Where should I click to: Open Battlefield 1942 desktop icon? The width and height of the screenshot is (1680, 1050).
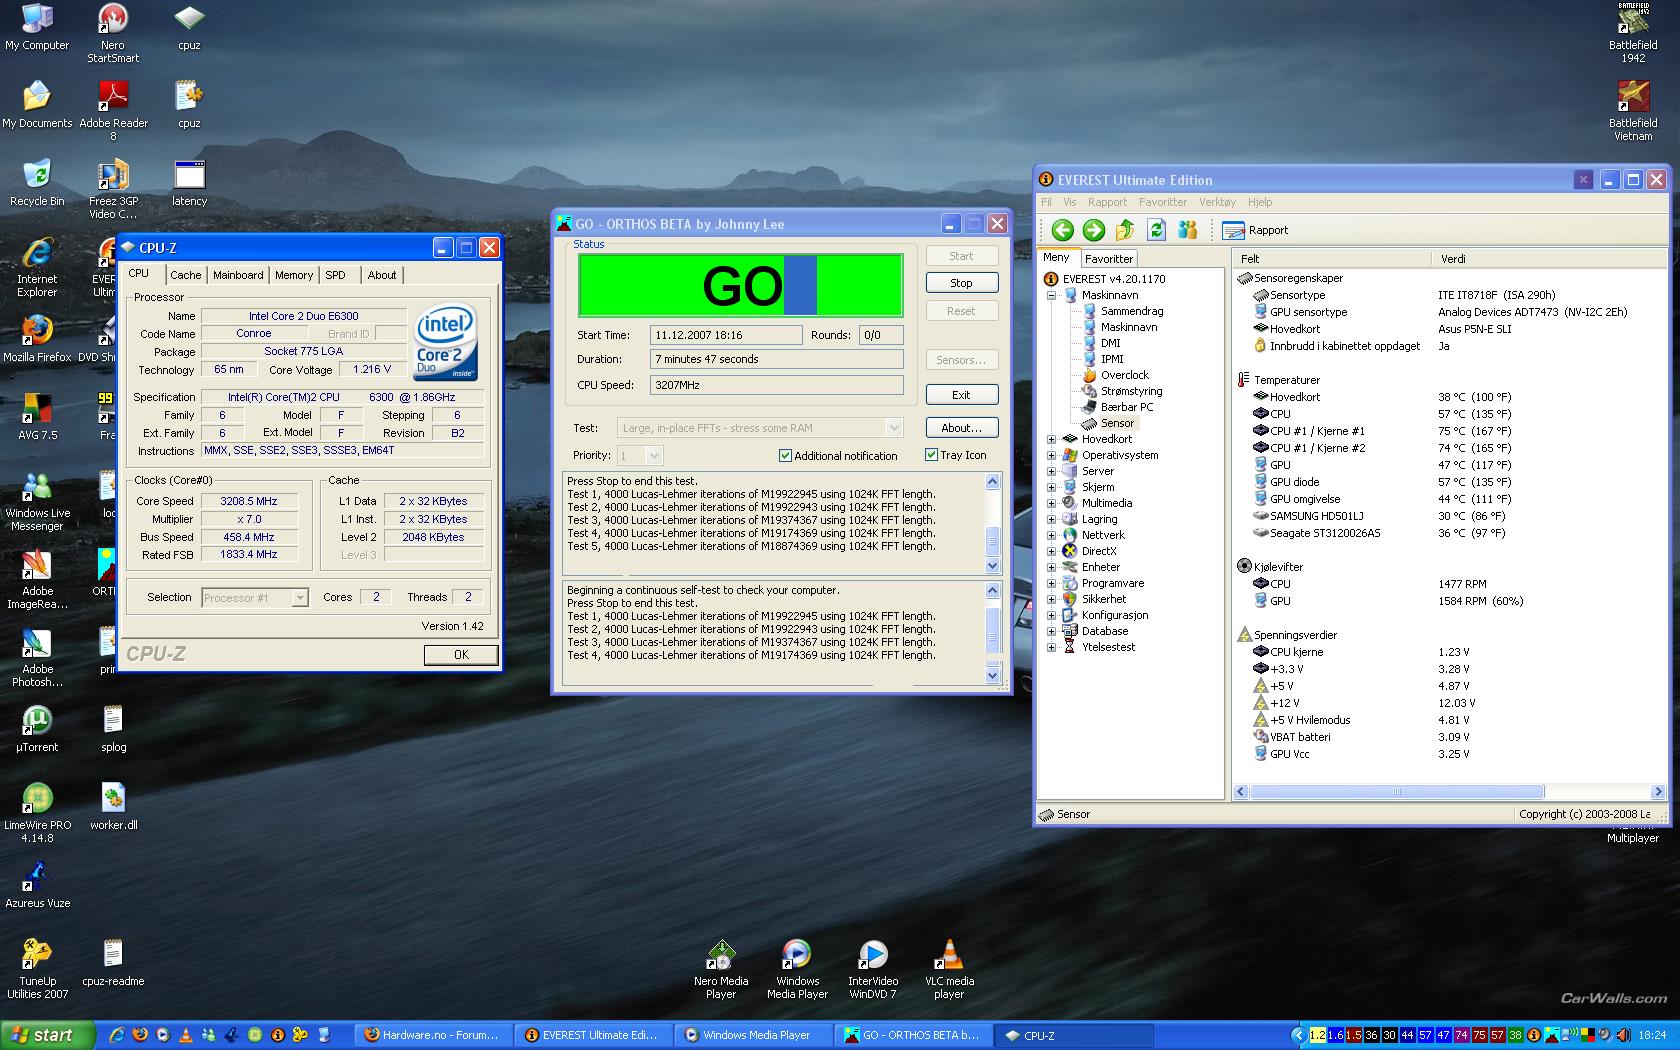tap(1633, 33)
